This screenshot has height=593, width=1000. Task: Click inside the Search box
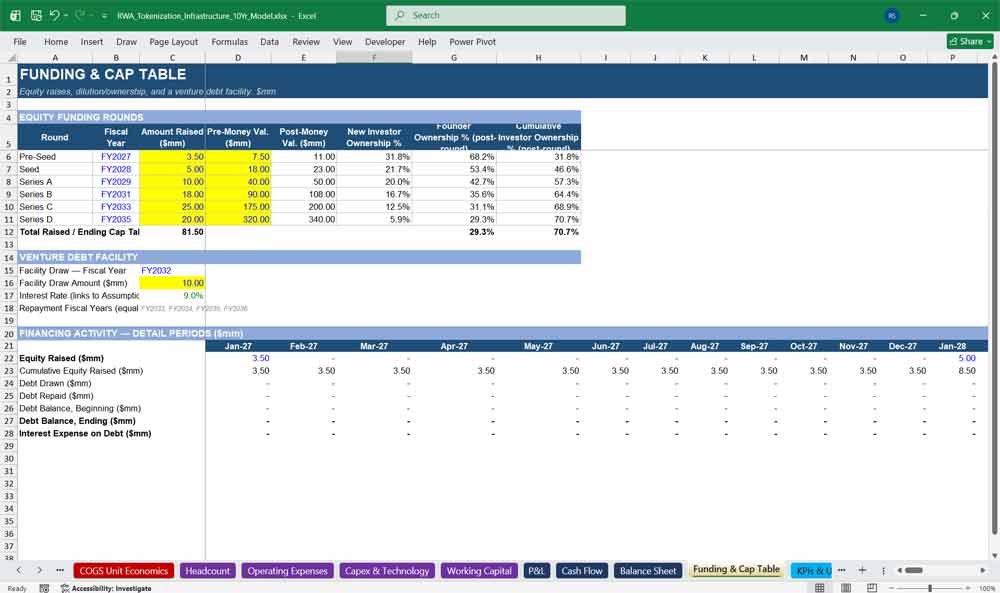505,15
